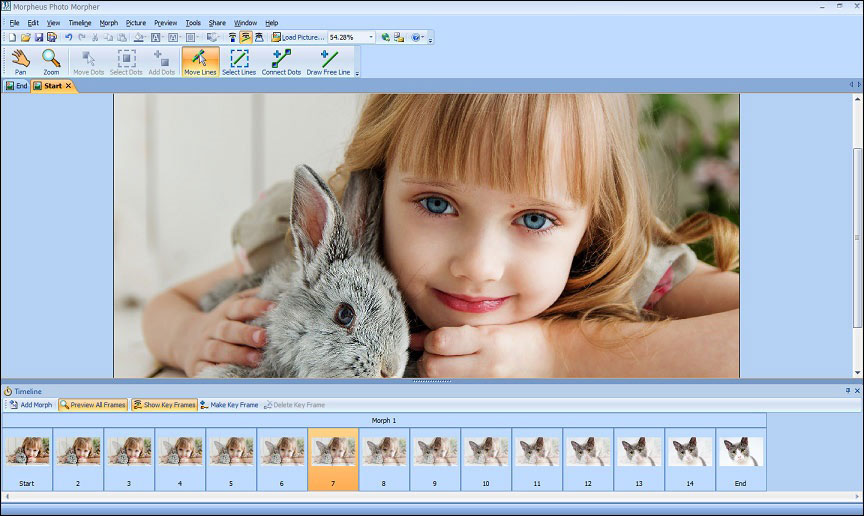
Task: Click the Add Morph button
Action: [x=31, y=405]
